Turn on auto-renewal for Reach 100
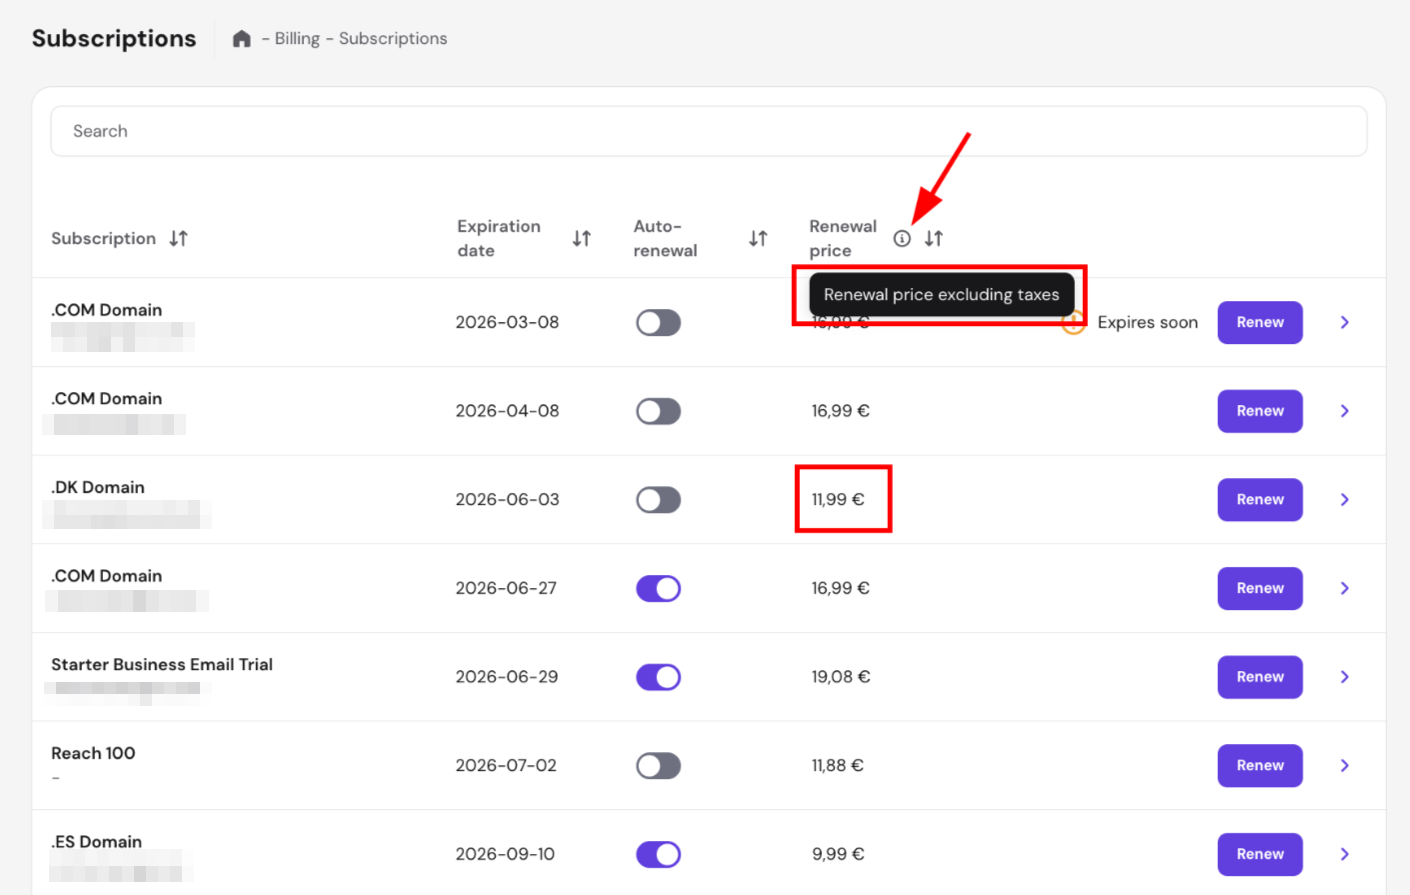Screen dimensions: 1410x895 point(658,766)
